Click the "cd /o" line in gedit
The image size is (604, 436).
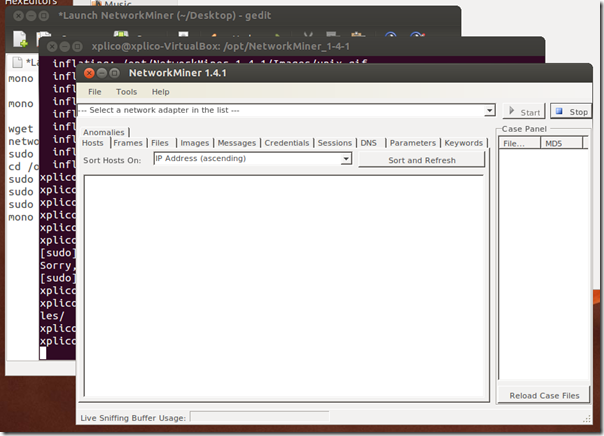click(x=23, y=167)
